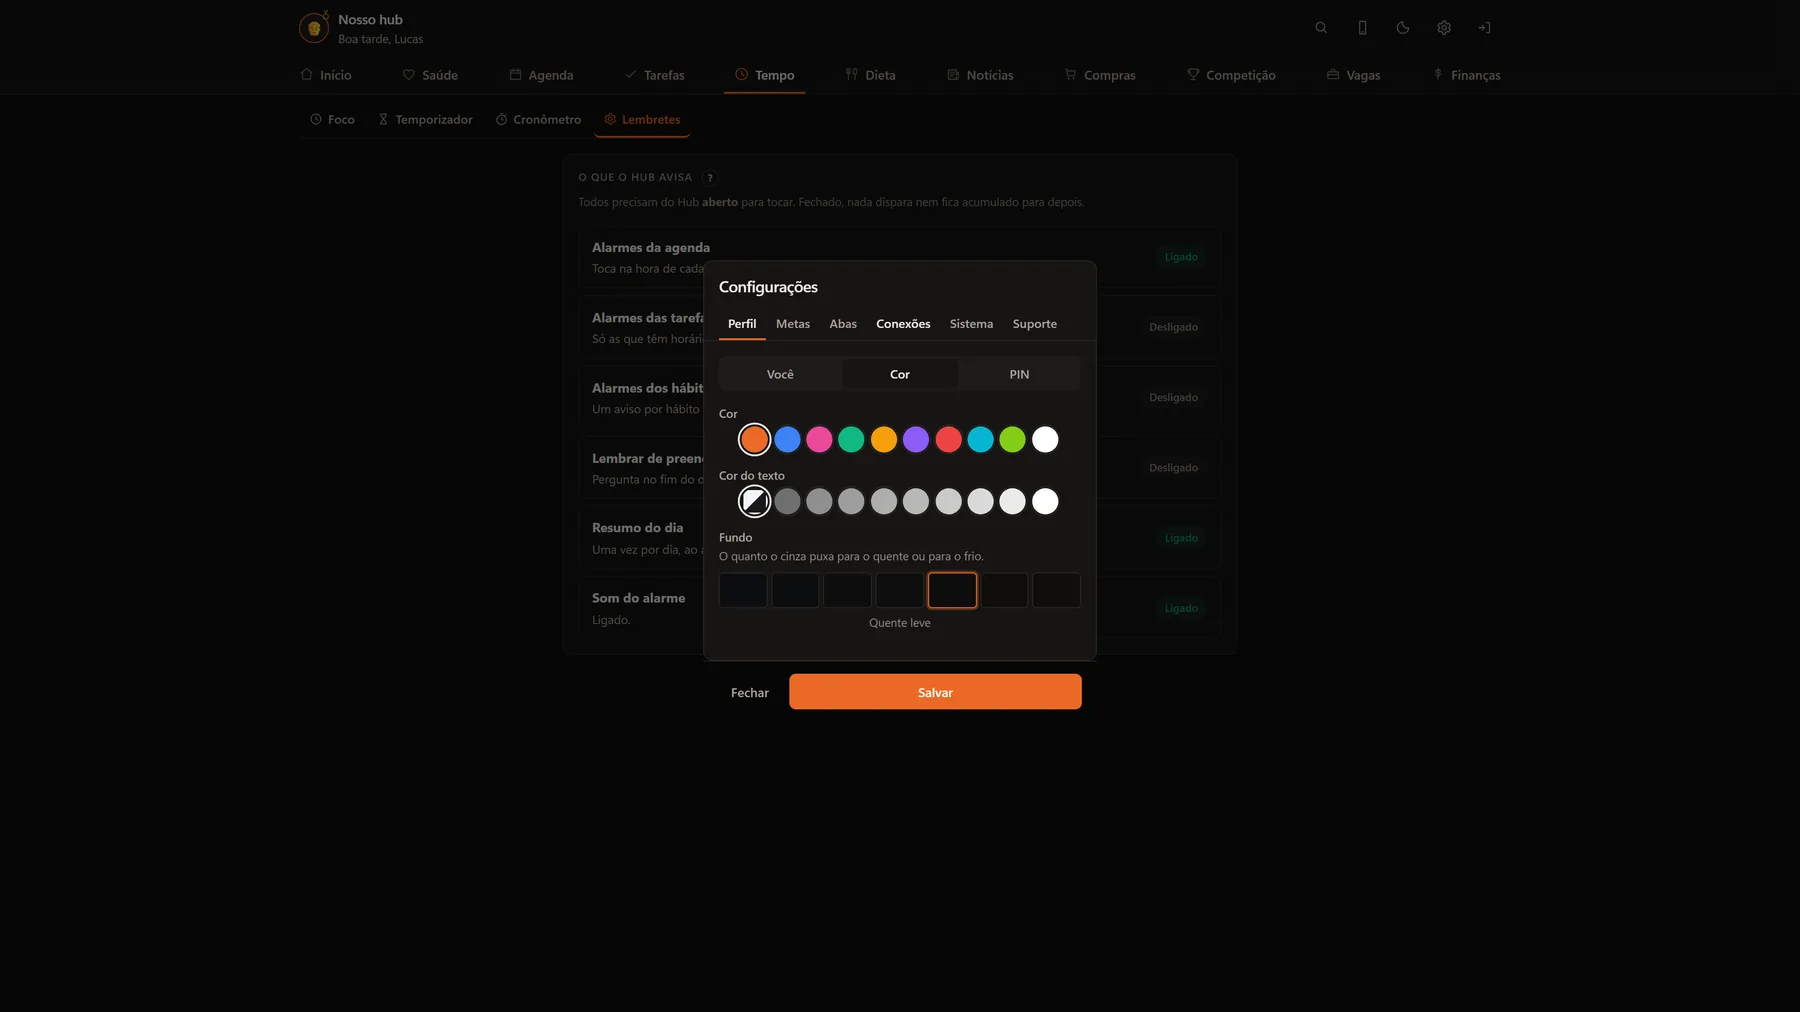Choose the orange accent color
Viewport: 1800px width, 1012px height.
[755, 439]
